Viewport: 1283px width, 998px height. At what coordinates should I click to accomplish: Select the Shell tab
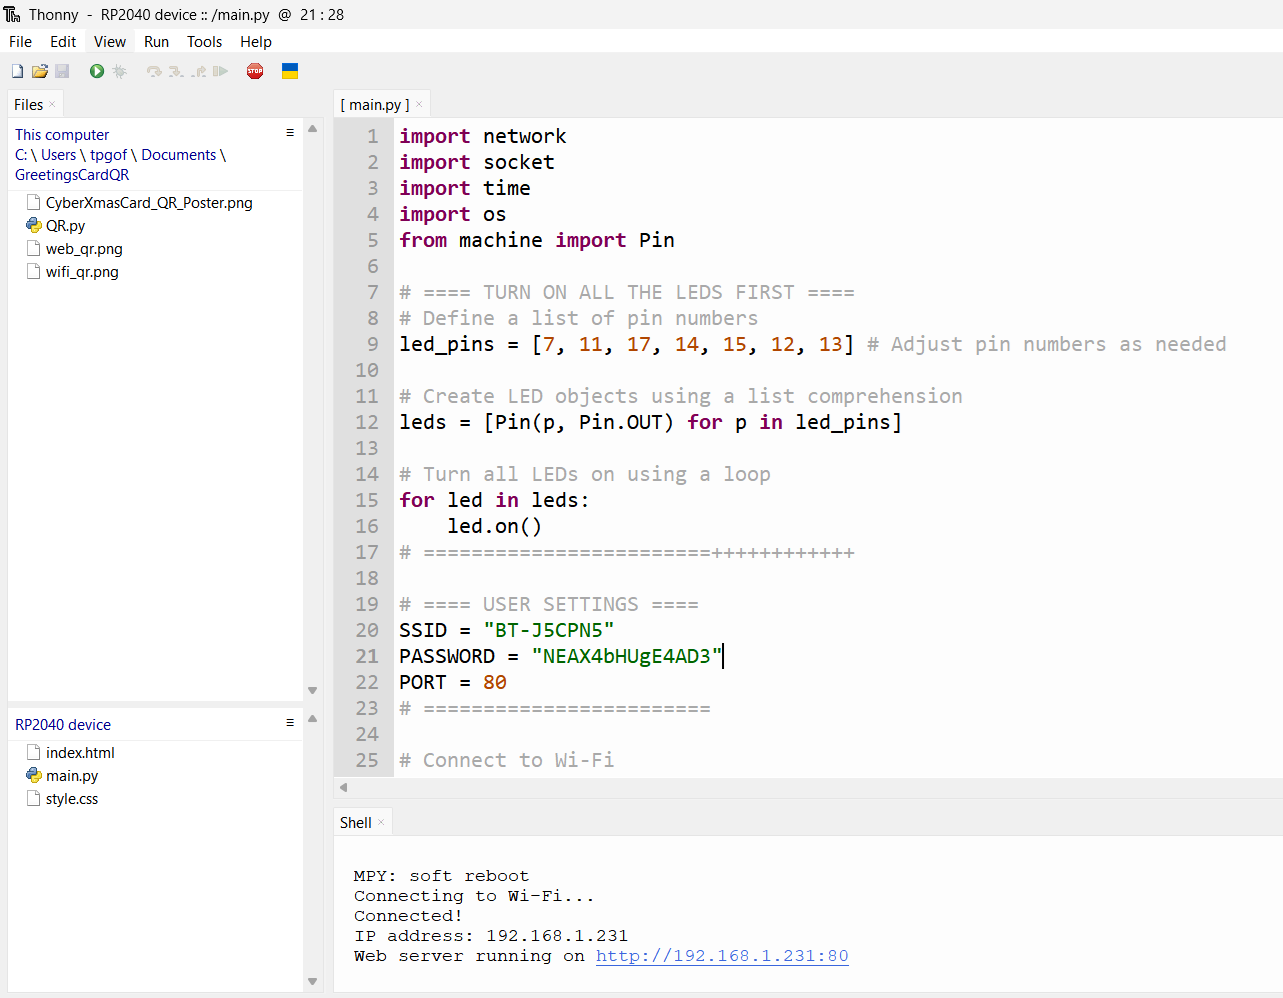pos(356,823)
